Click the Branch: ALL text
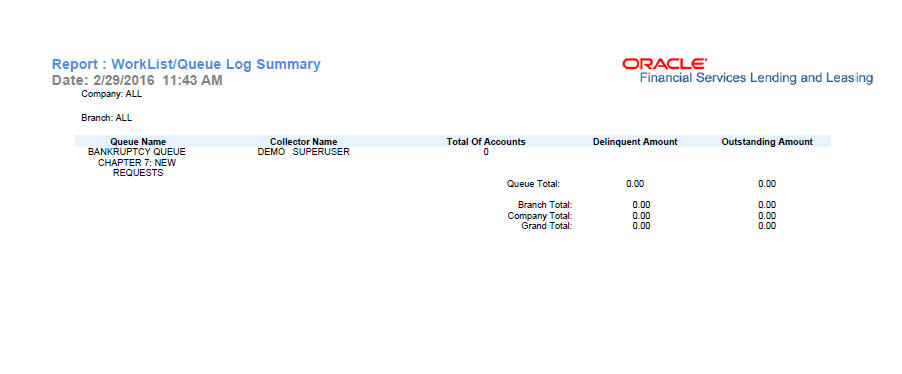 106,117
